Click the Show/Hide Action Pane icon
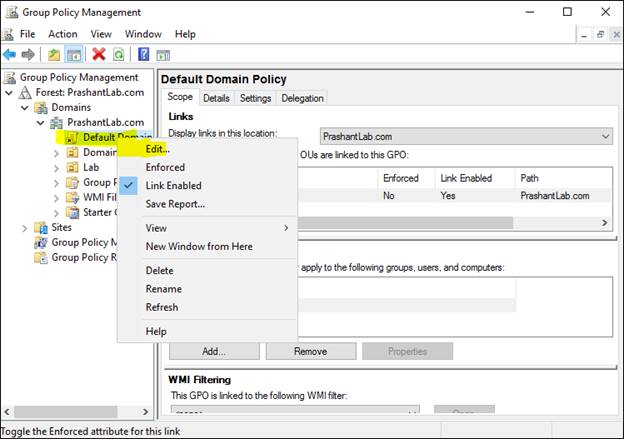The image size is (624, 439). (x=164, y=54)
